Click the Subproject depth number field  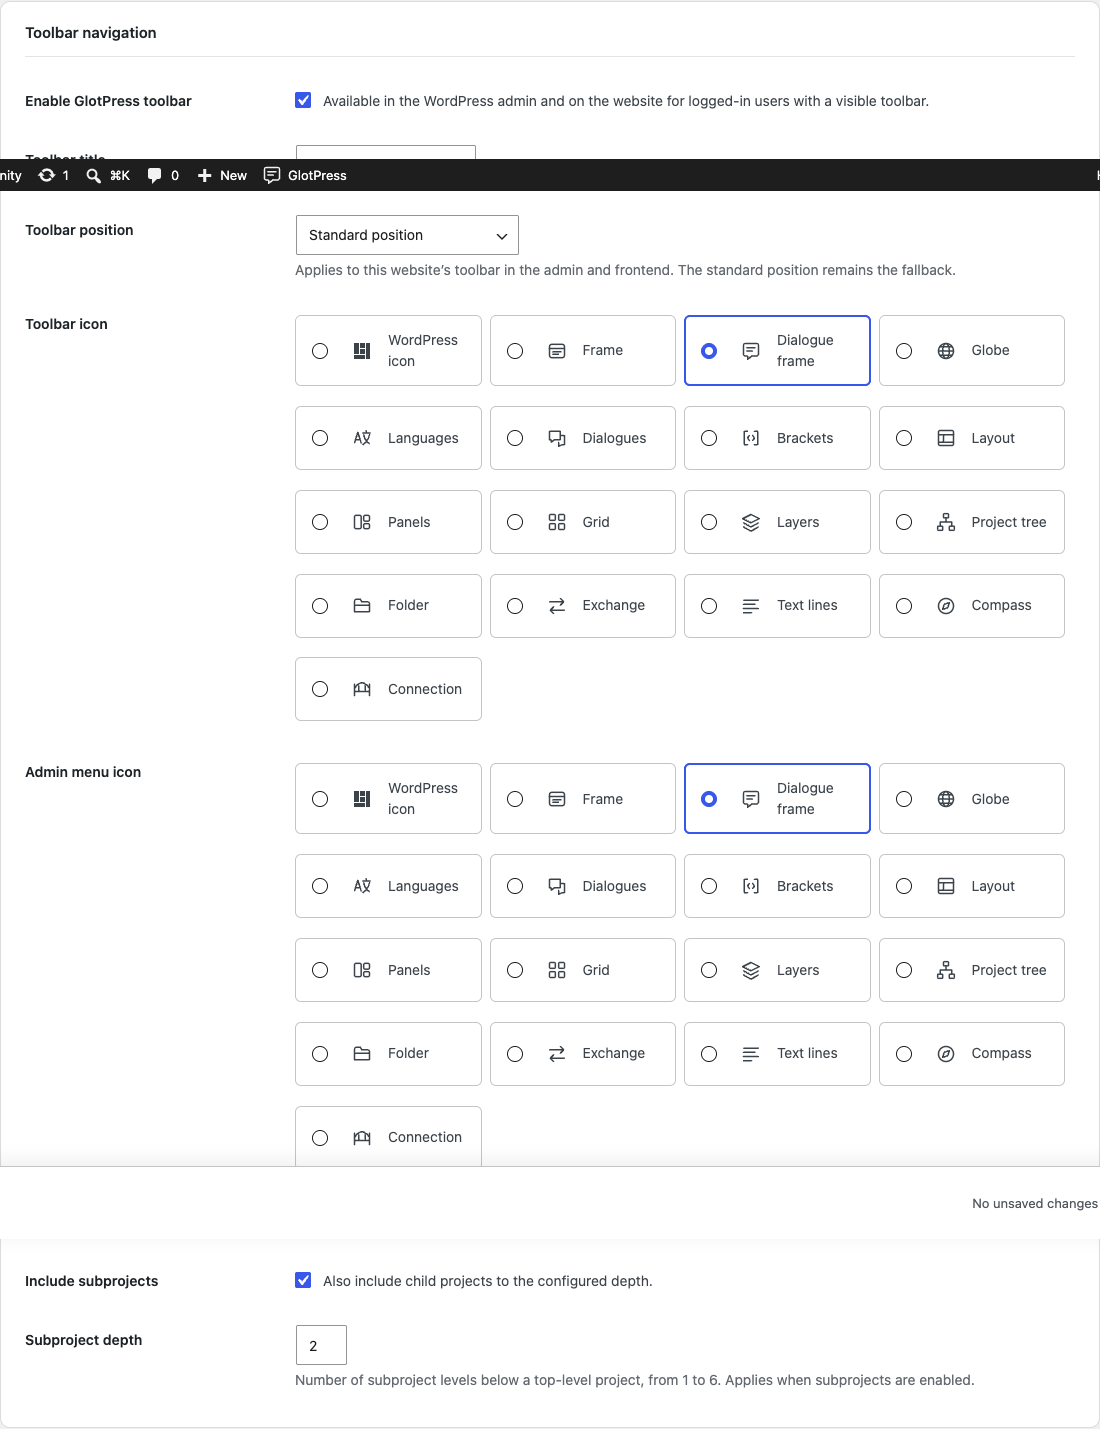pos(321,1345)
